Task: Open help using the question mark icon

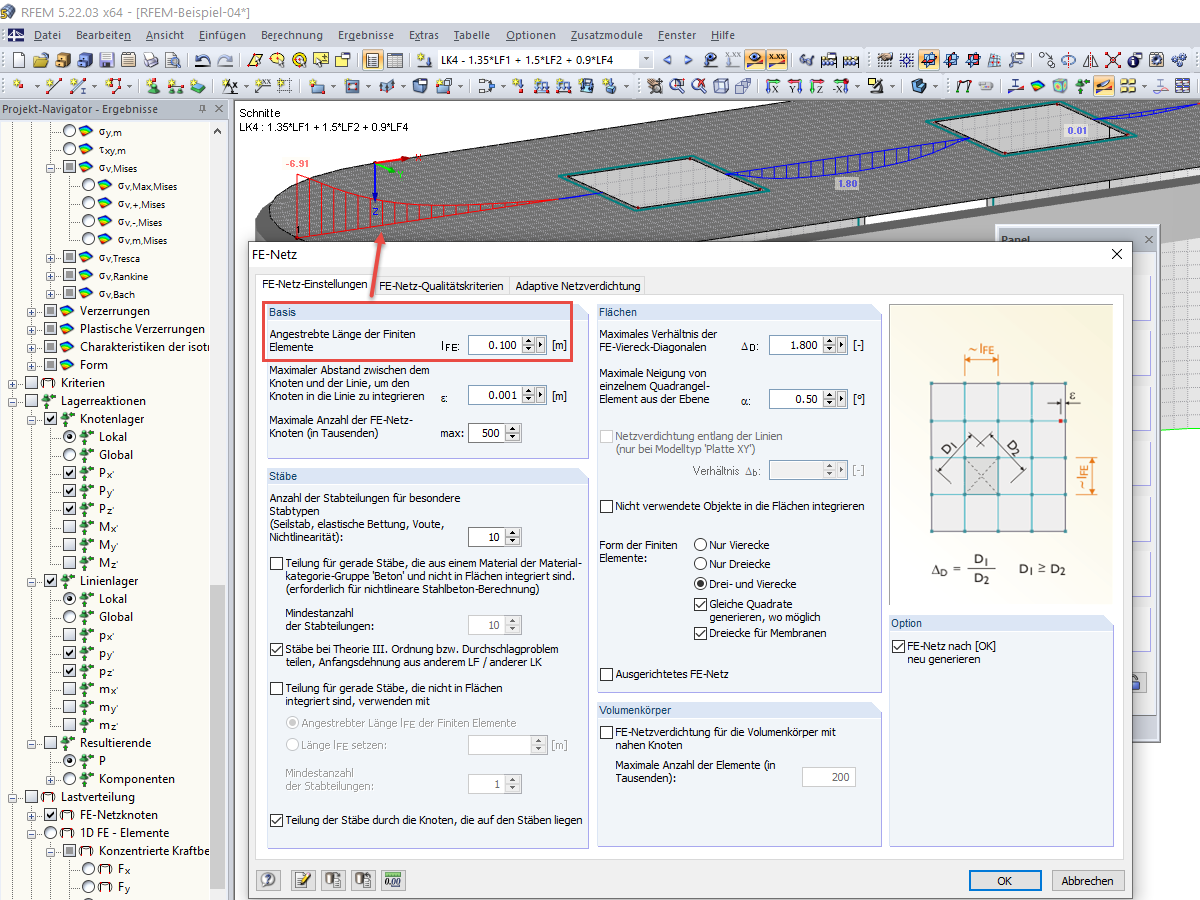Action: click(267, 880)
